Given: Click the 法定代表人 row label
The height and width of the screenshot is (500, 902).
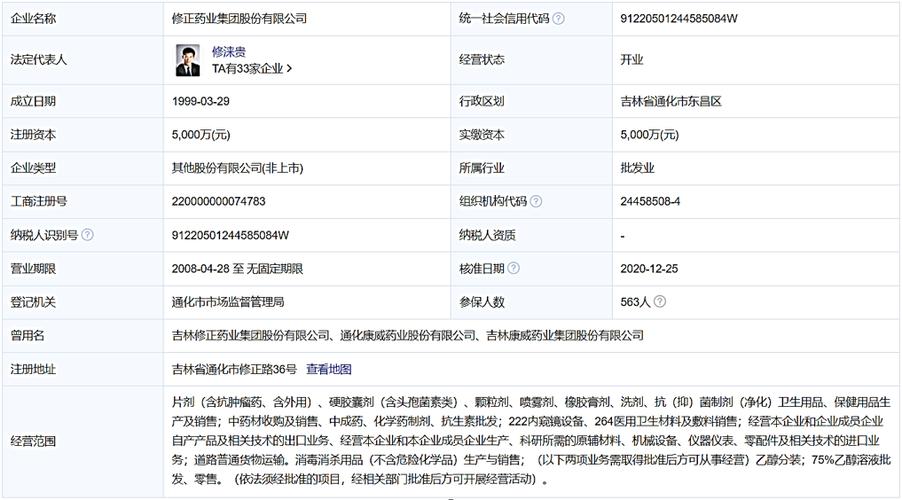Looking at the screenshot, I should (39, 60).
